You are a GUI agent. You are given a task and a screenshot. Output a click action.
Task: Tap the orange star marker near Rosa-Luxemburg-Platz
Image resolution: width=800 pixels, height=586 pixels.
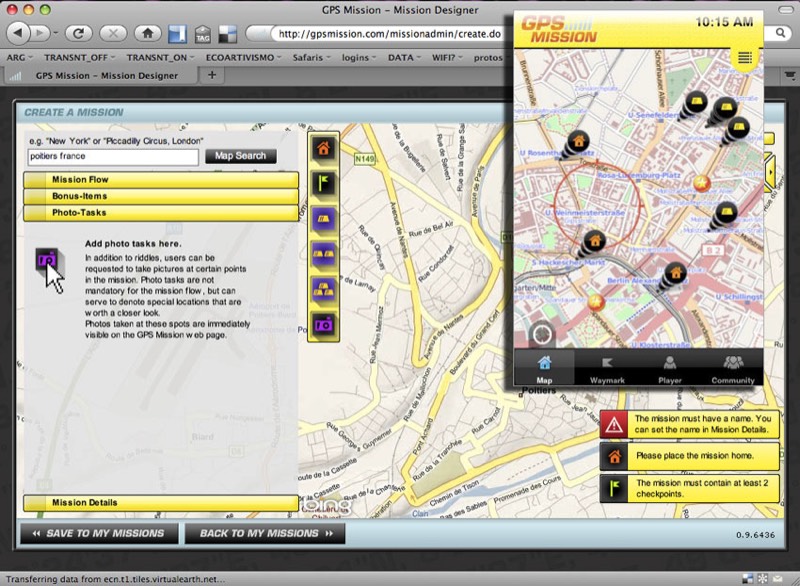coord(702,182)
